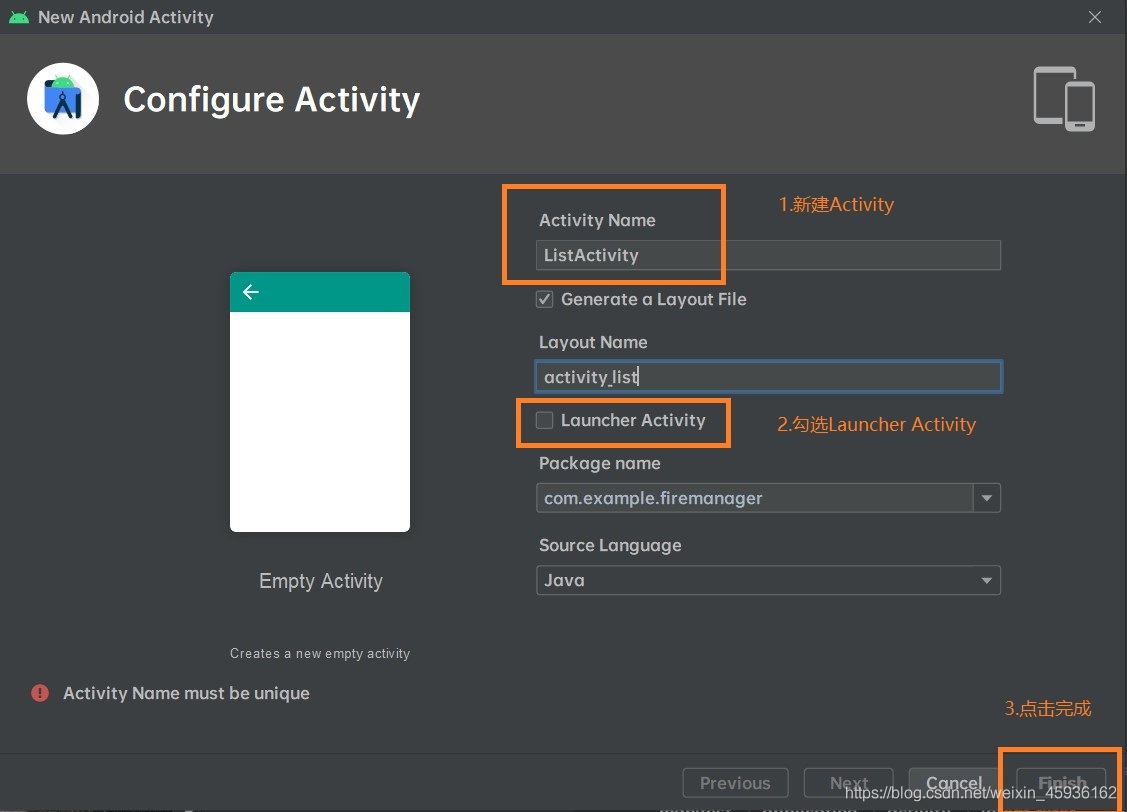Click the phone and tablet device icon
Viewport: 1127px width, 812px height.
coord(1064,99)
